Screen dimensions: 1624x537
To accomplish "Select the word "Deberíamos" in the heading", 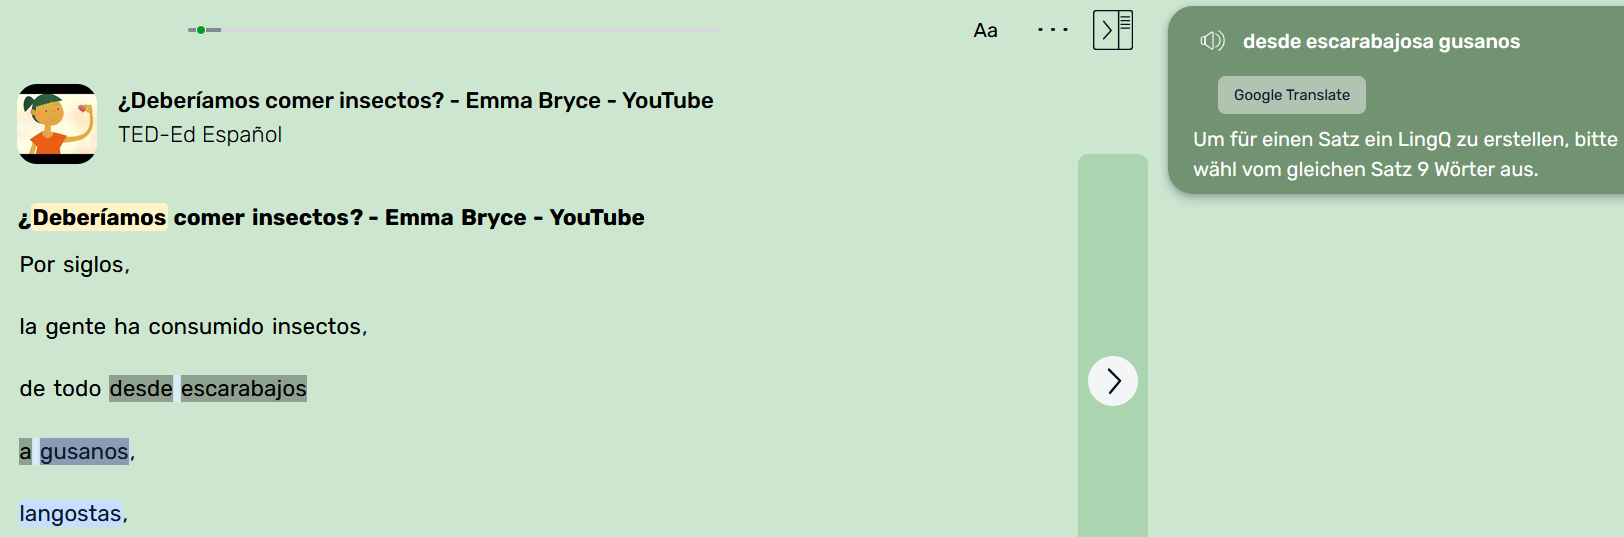I will pyautogui.click(x=99, y=218).
